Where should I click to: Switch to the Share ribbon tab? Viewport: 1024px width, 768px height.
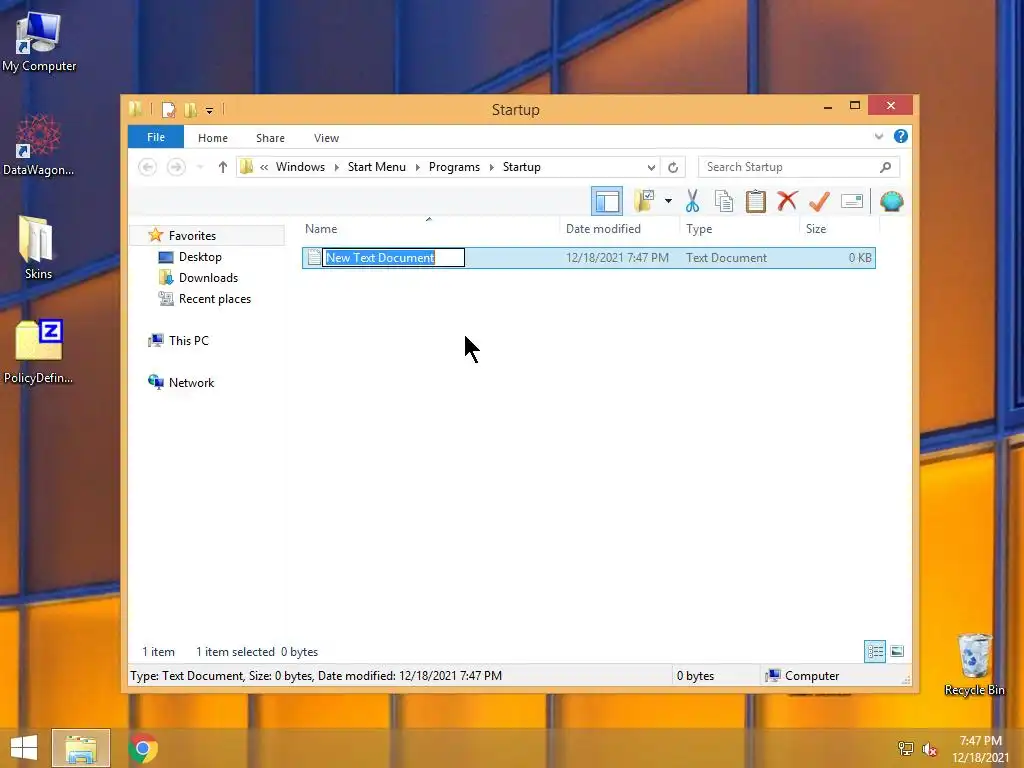270,138
